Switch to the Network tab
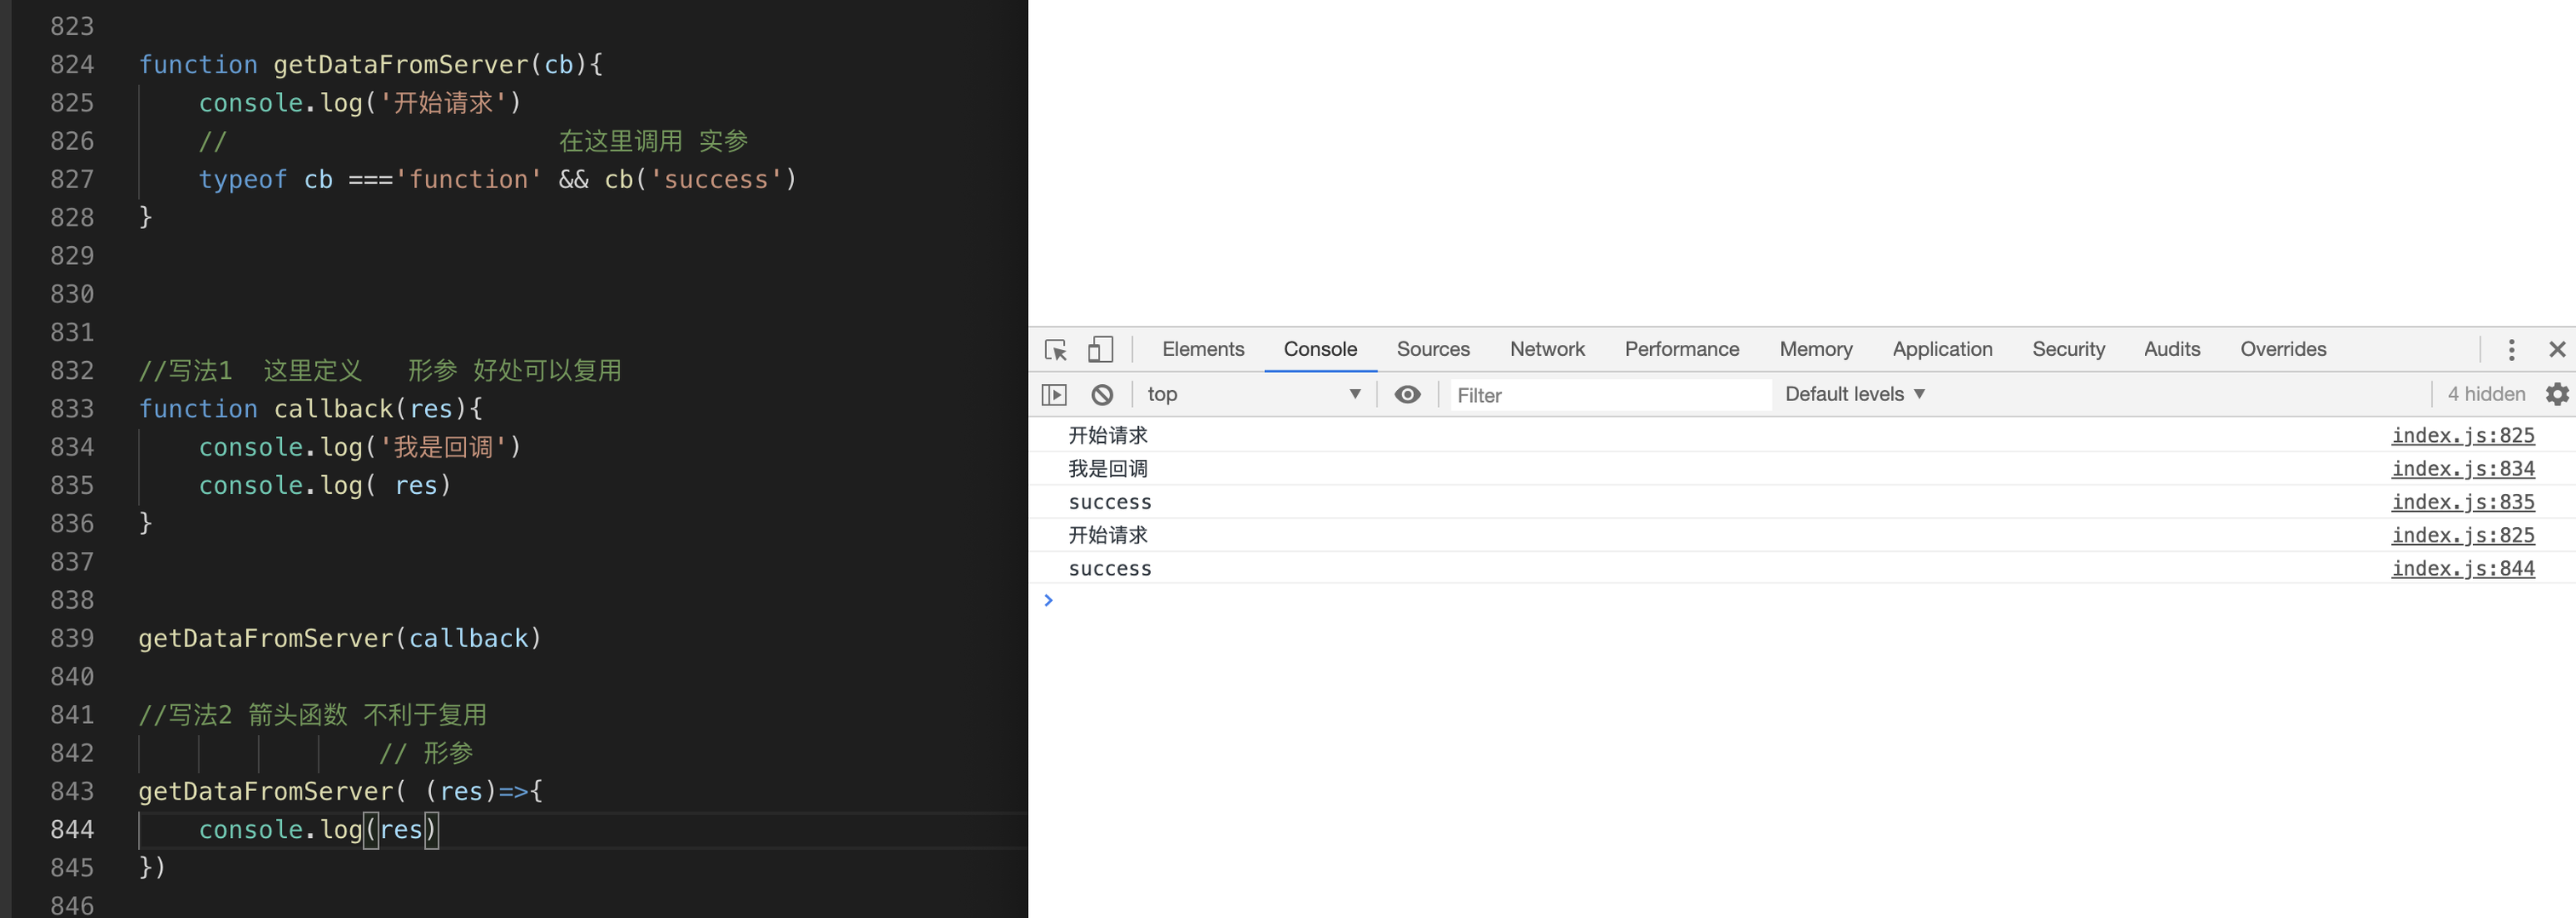This screenshot has height=918, width=2576. coord(1547,349)
